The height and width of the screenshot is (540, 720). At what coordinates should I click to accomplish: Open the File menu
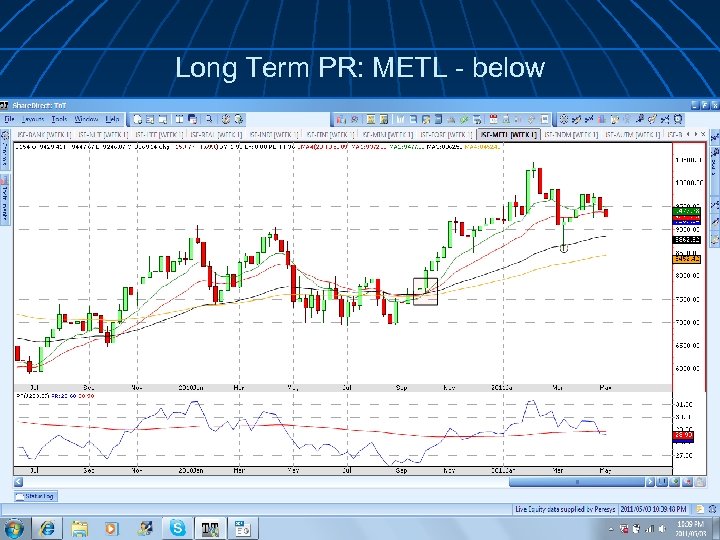point(9,119)
